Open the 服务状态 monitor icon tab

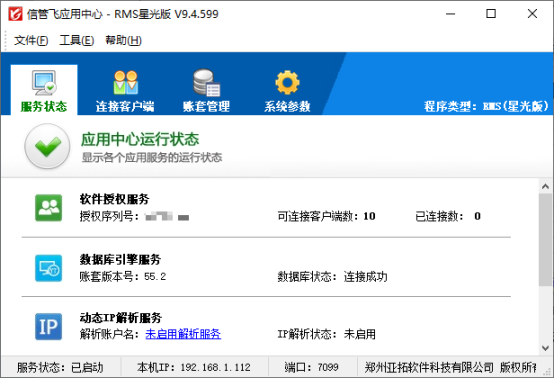(44, 83)
